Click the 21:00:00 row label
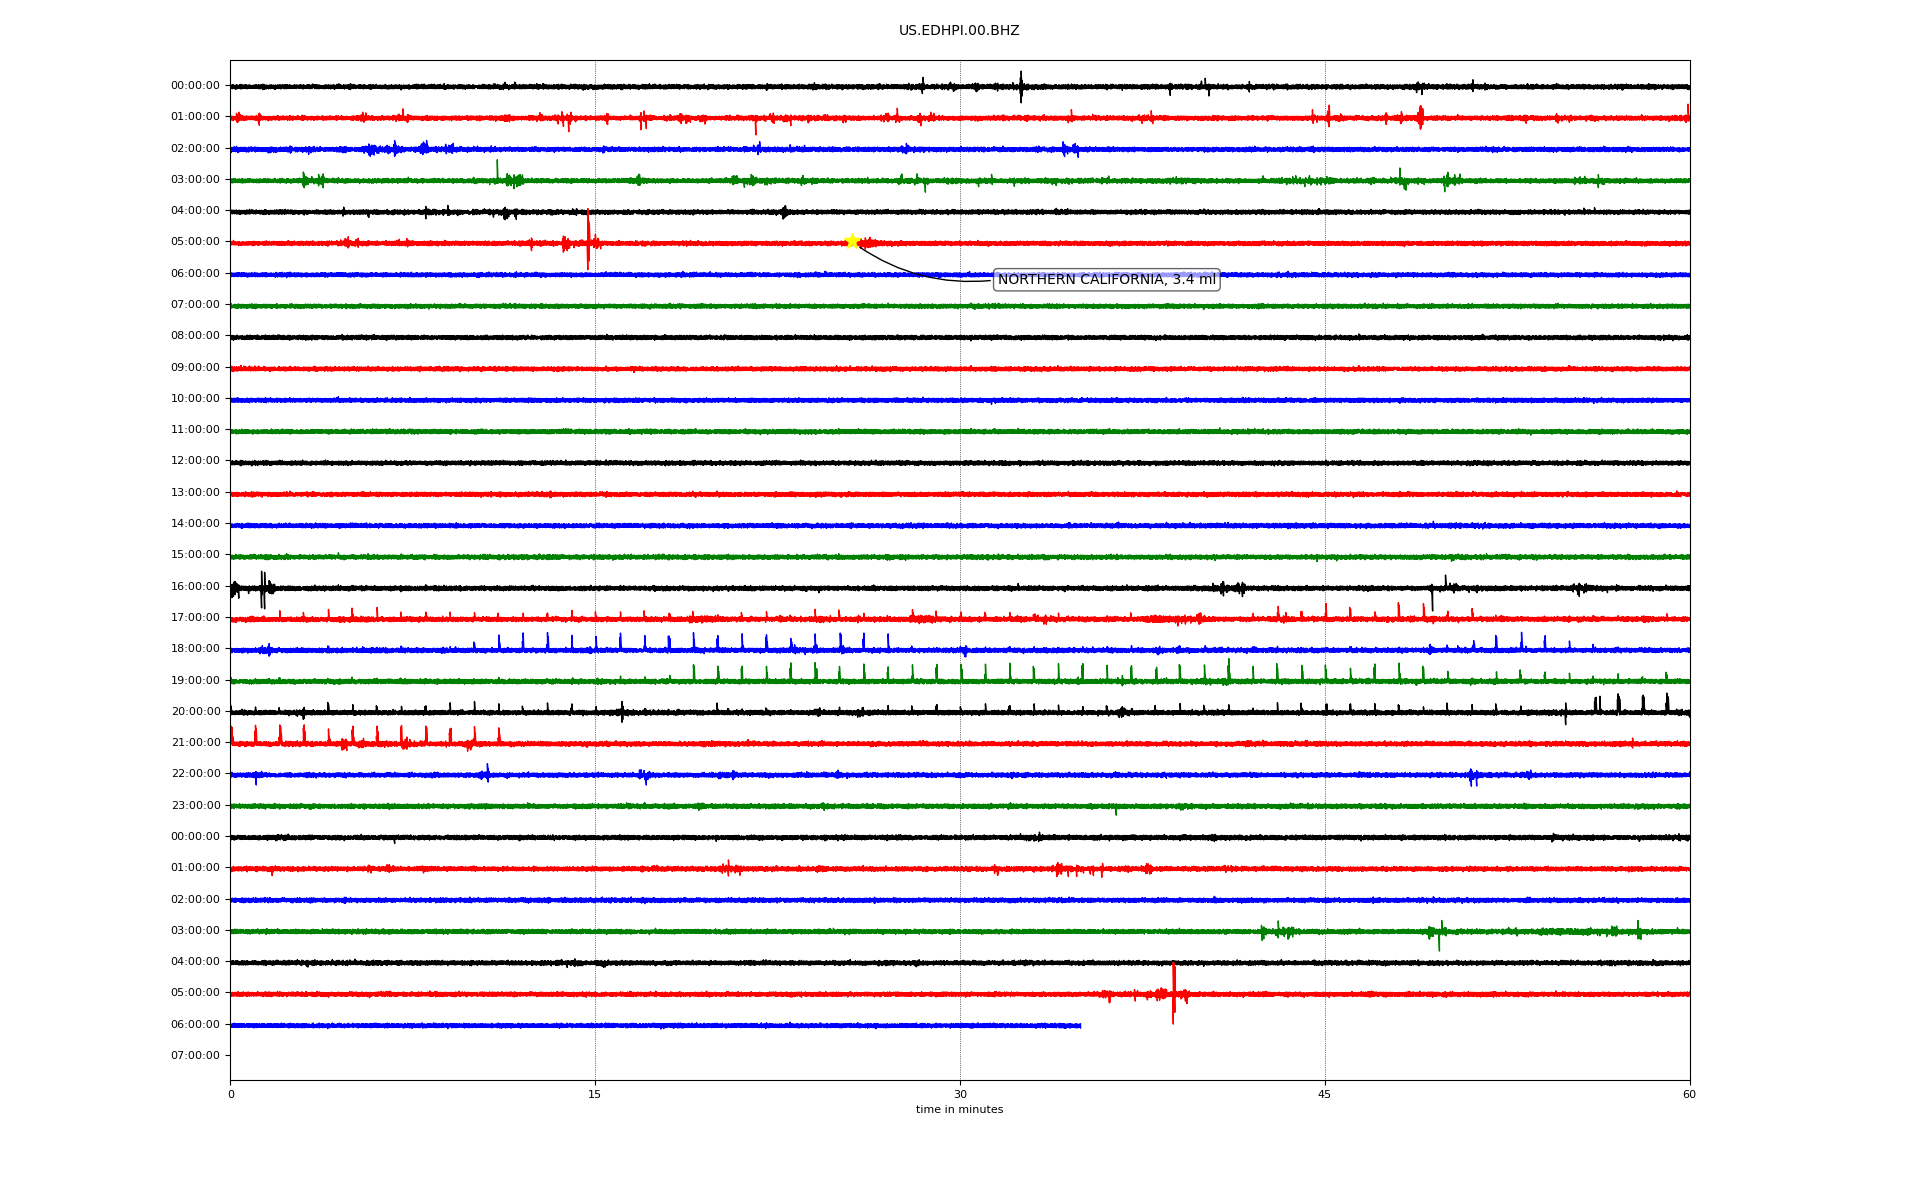This screenshot has width=1920, height=1200. click(195, 743)
